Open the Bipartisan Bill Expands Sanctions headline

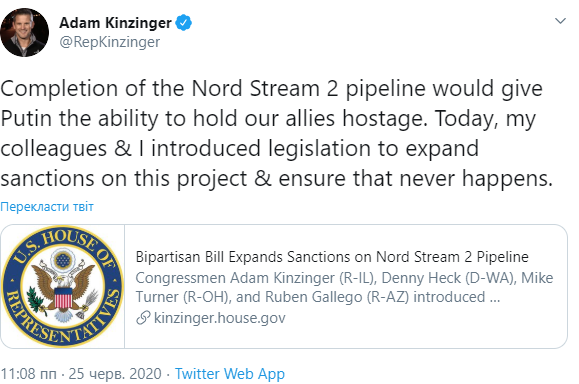332,257
